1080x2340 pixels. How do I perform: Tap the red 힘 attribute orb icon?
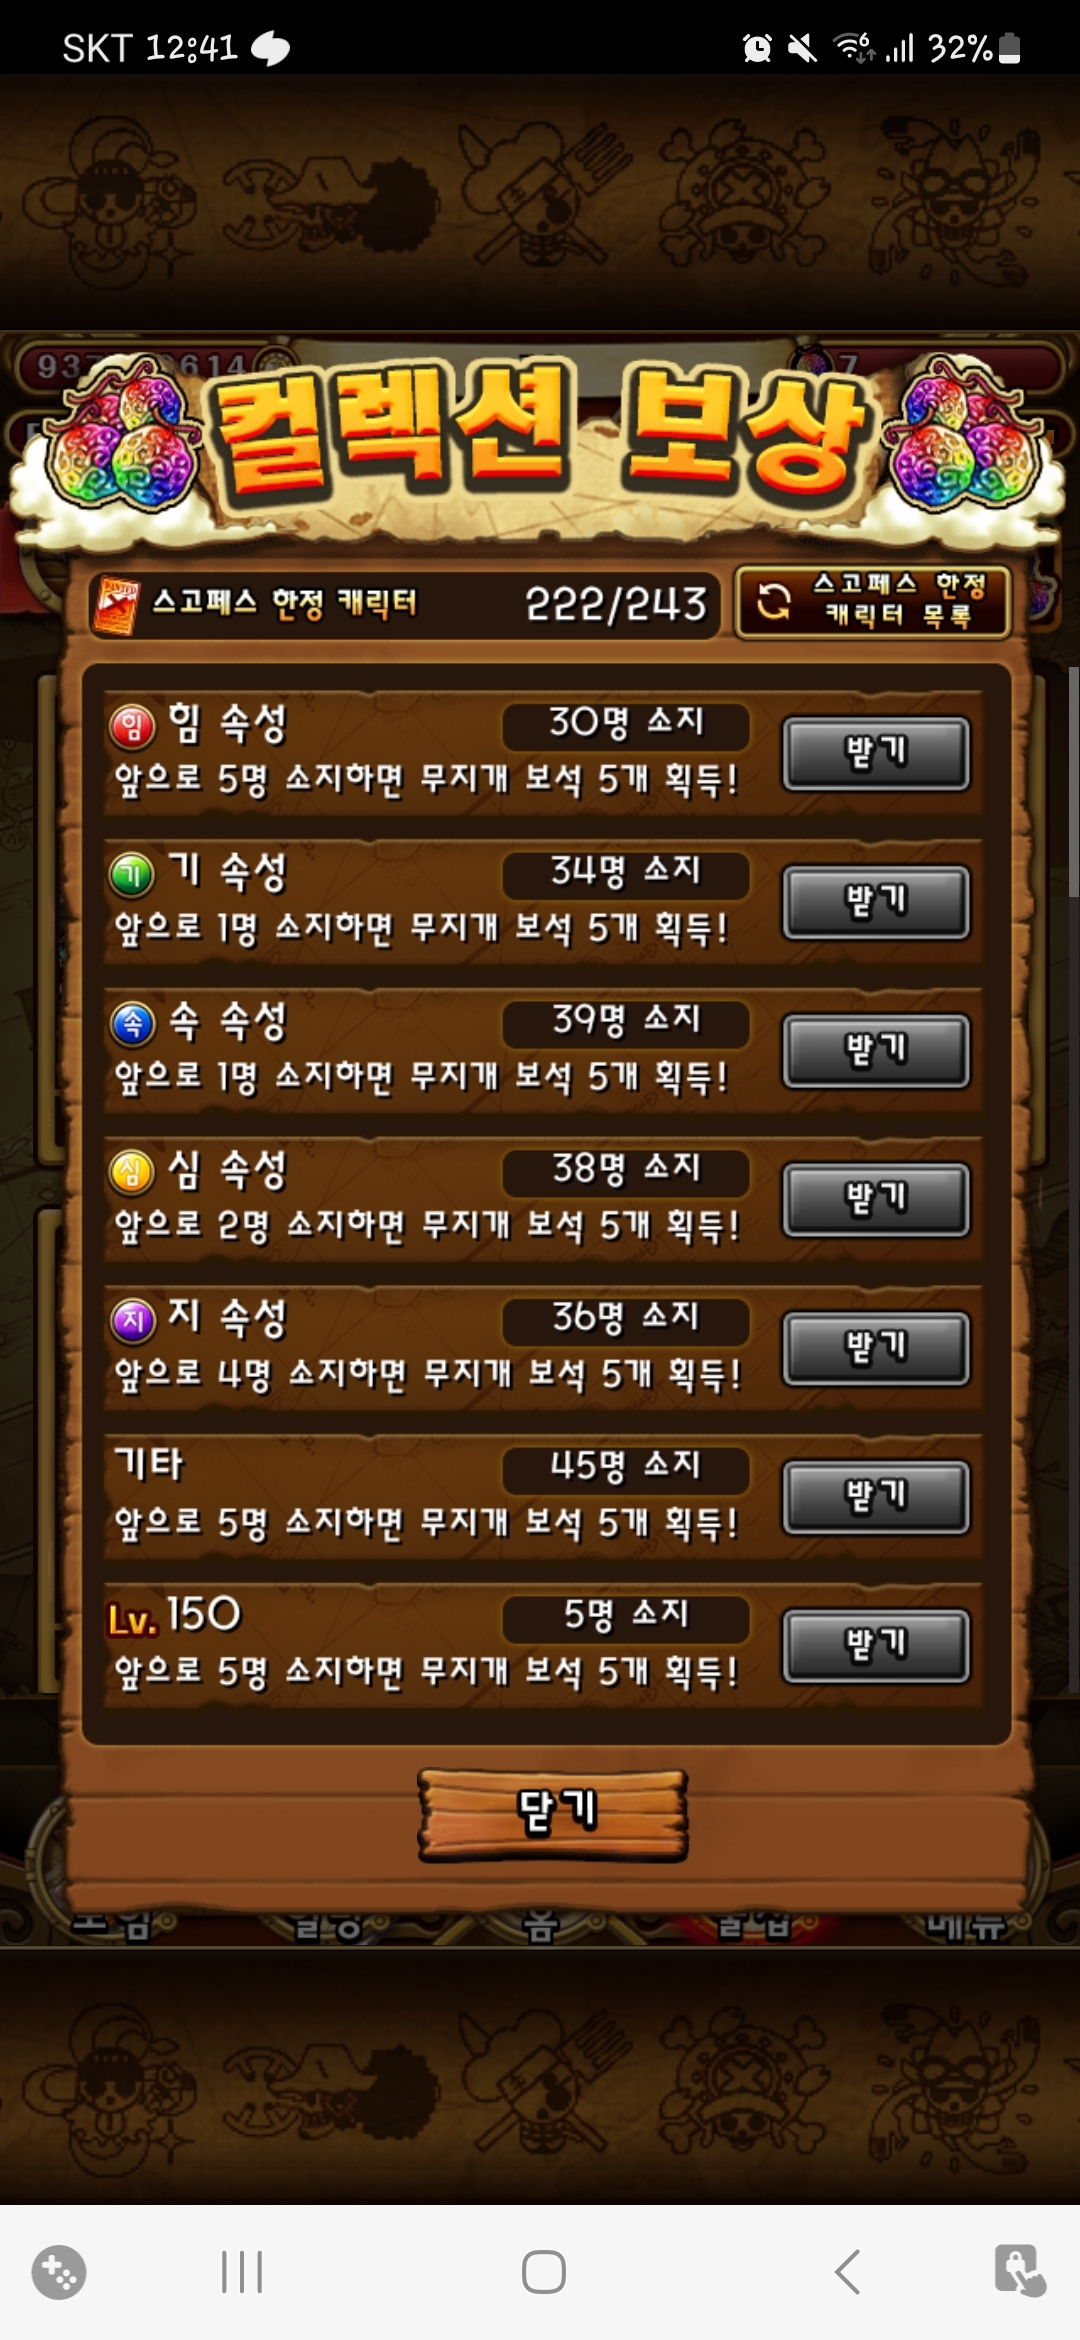132,726
